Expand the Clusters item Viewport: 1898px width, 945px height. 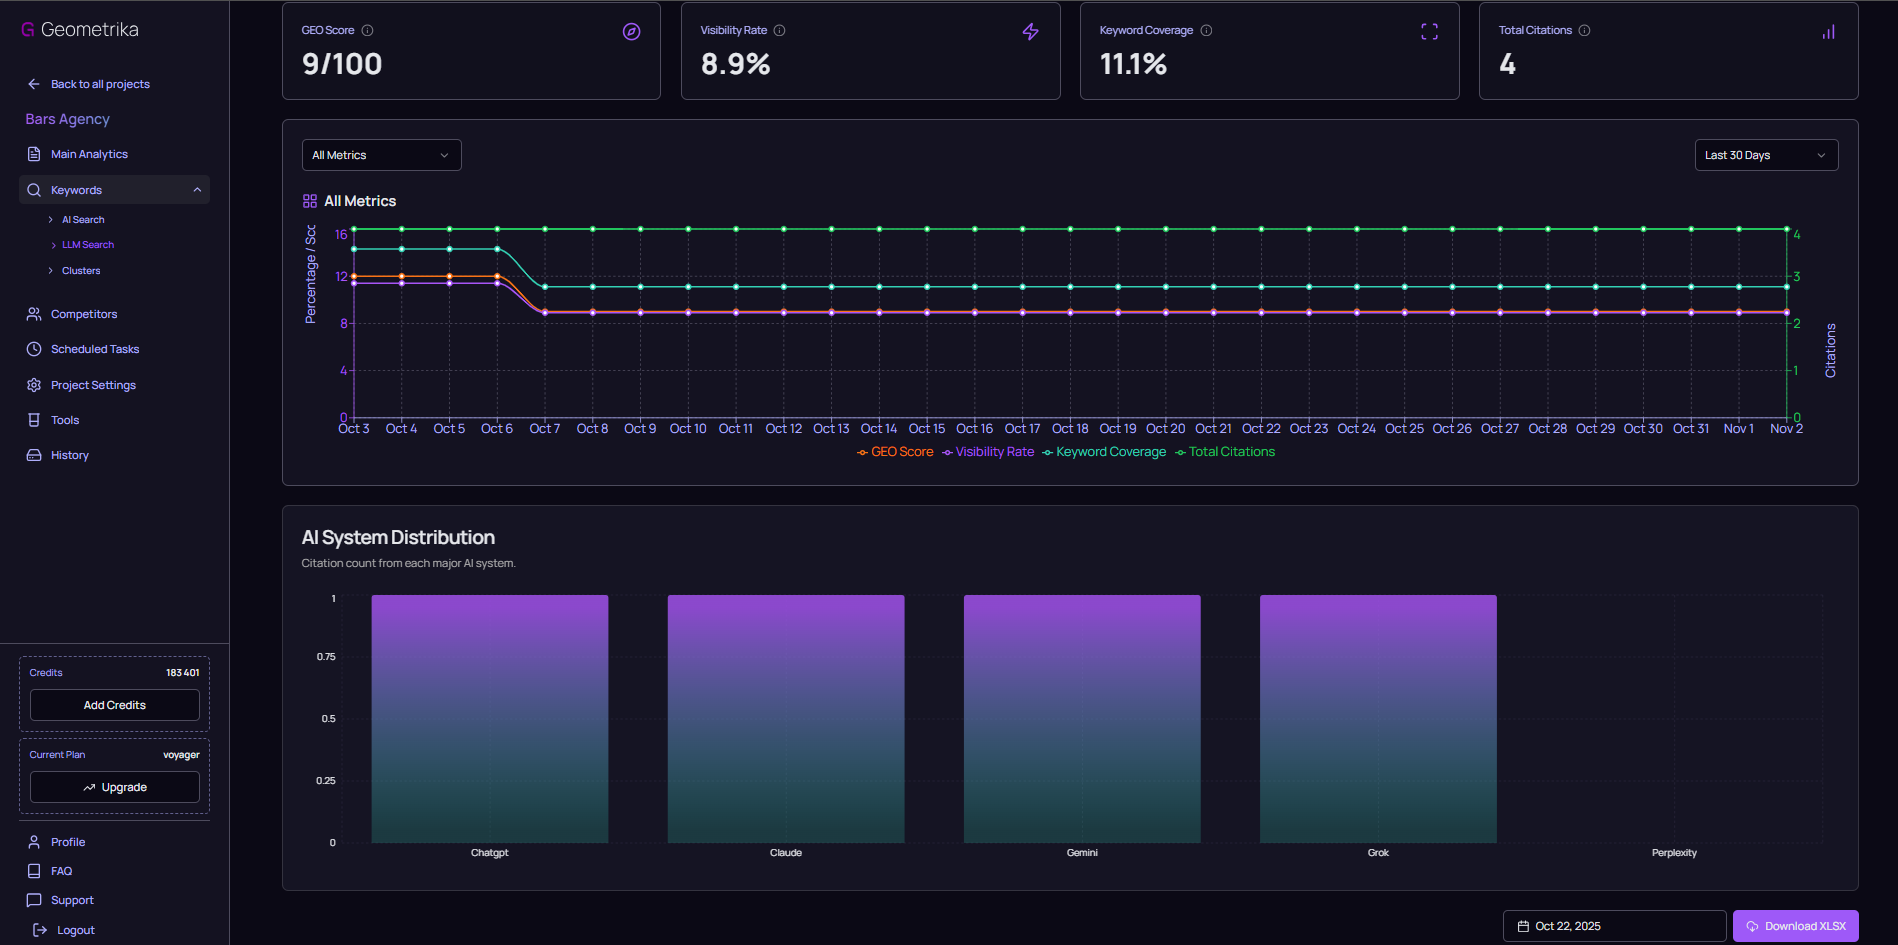pos(80,270)
